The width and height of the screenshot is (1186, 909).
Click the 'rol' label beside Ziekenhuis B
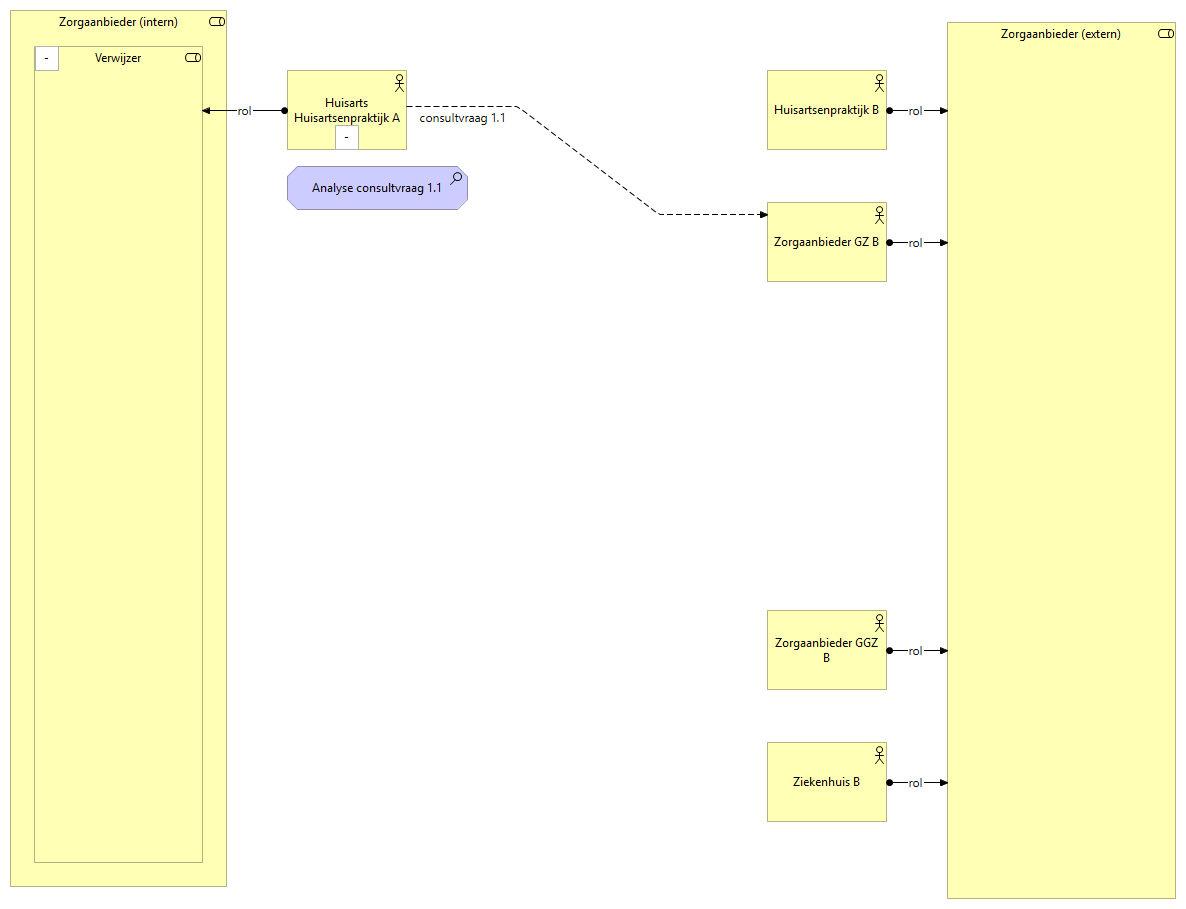coord(915,783)
